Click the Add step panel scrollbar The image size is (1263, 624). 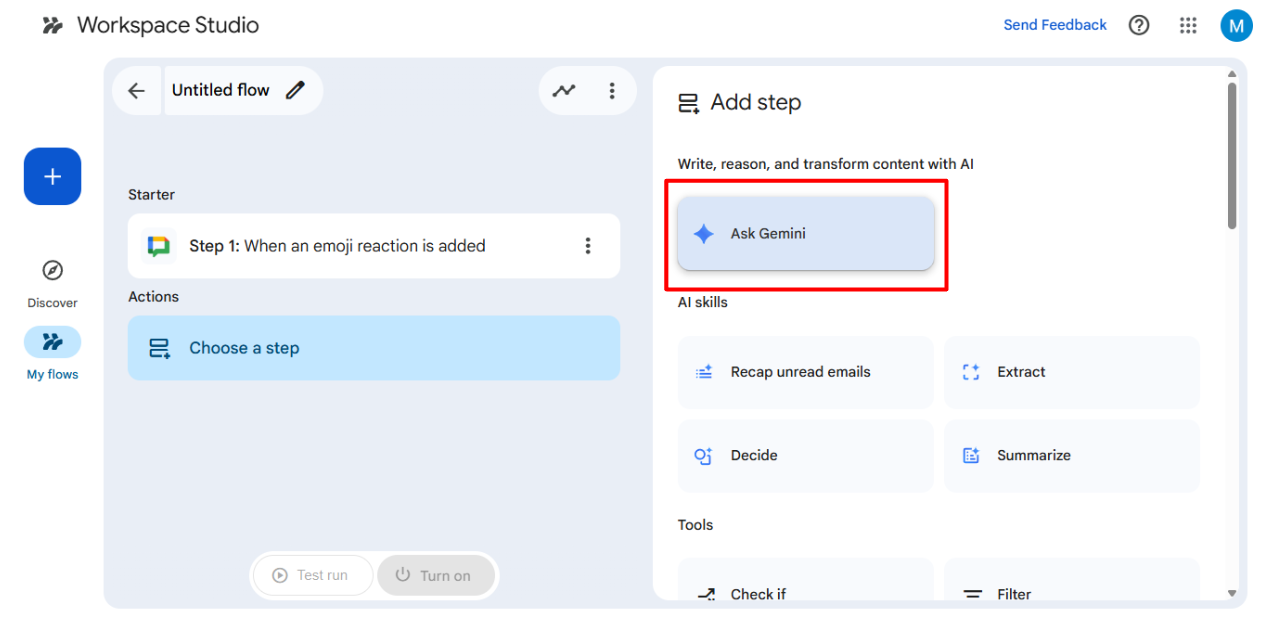point(1232,155)
